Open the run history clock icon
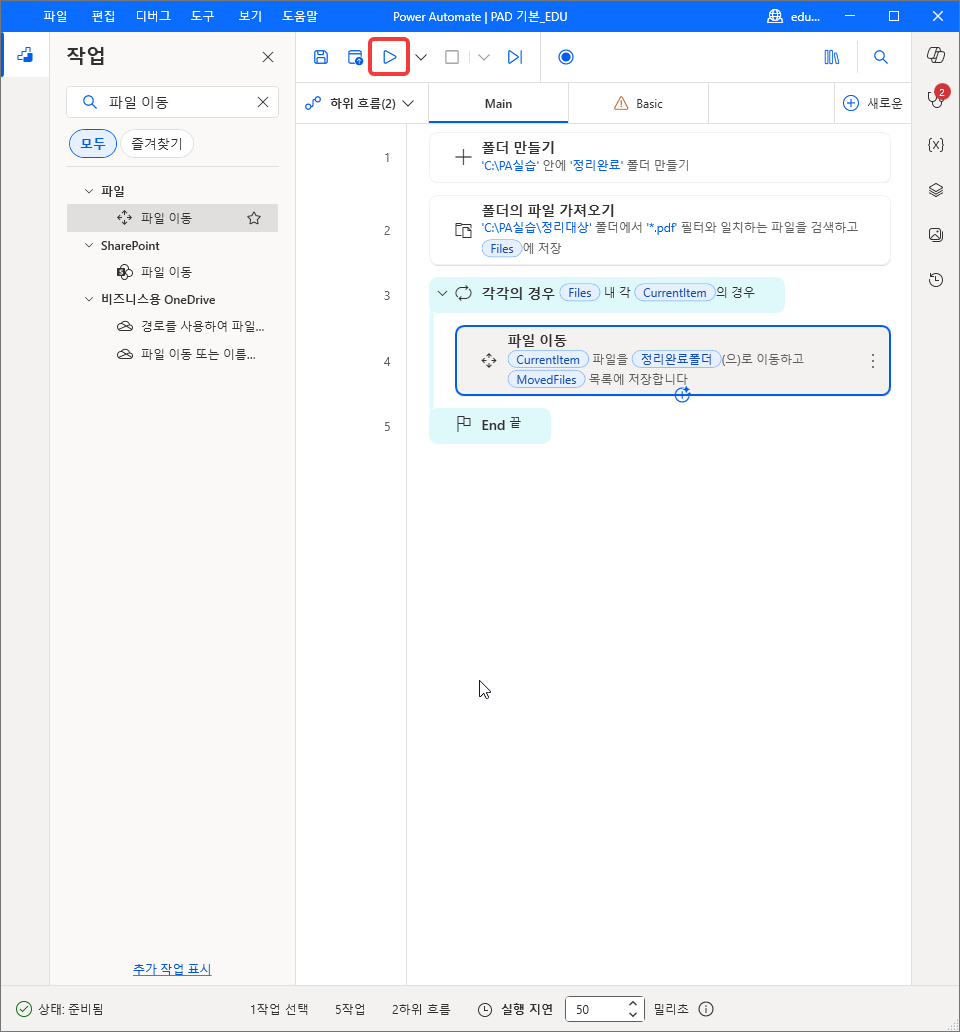Screen dimensions: 960x1032 tap(936, 280)
